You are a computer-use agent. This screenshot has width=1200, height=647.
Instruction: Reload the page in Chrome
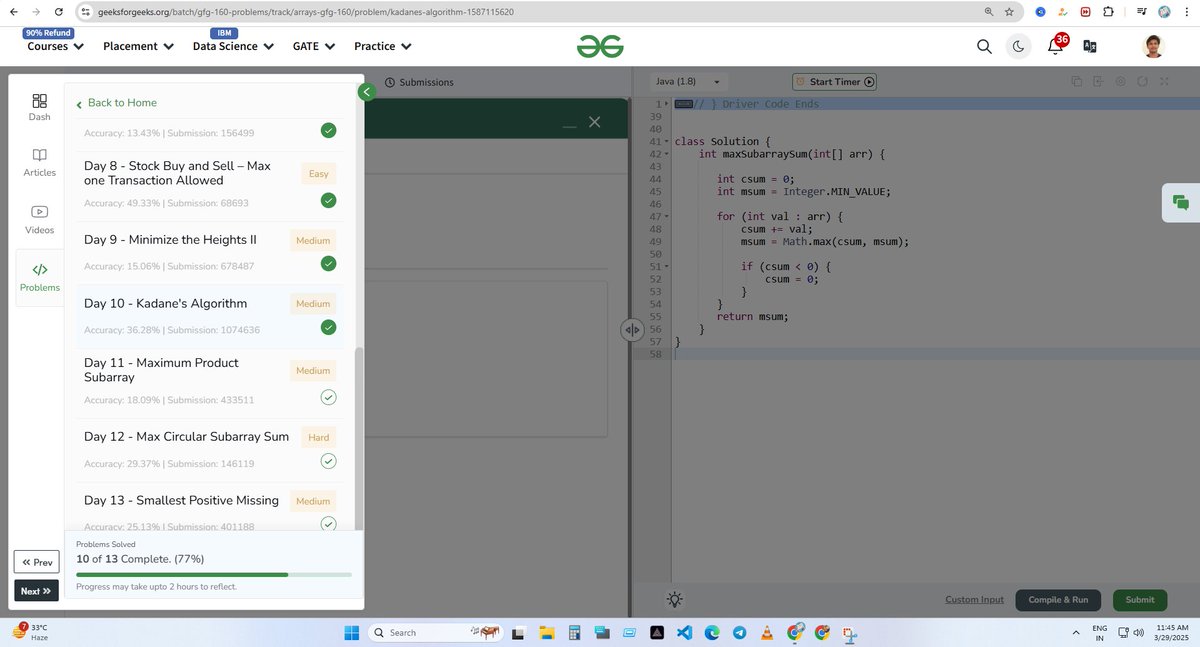click(60, 11)
